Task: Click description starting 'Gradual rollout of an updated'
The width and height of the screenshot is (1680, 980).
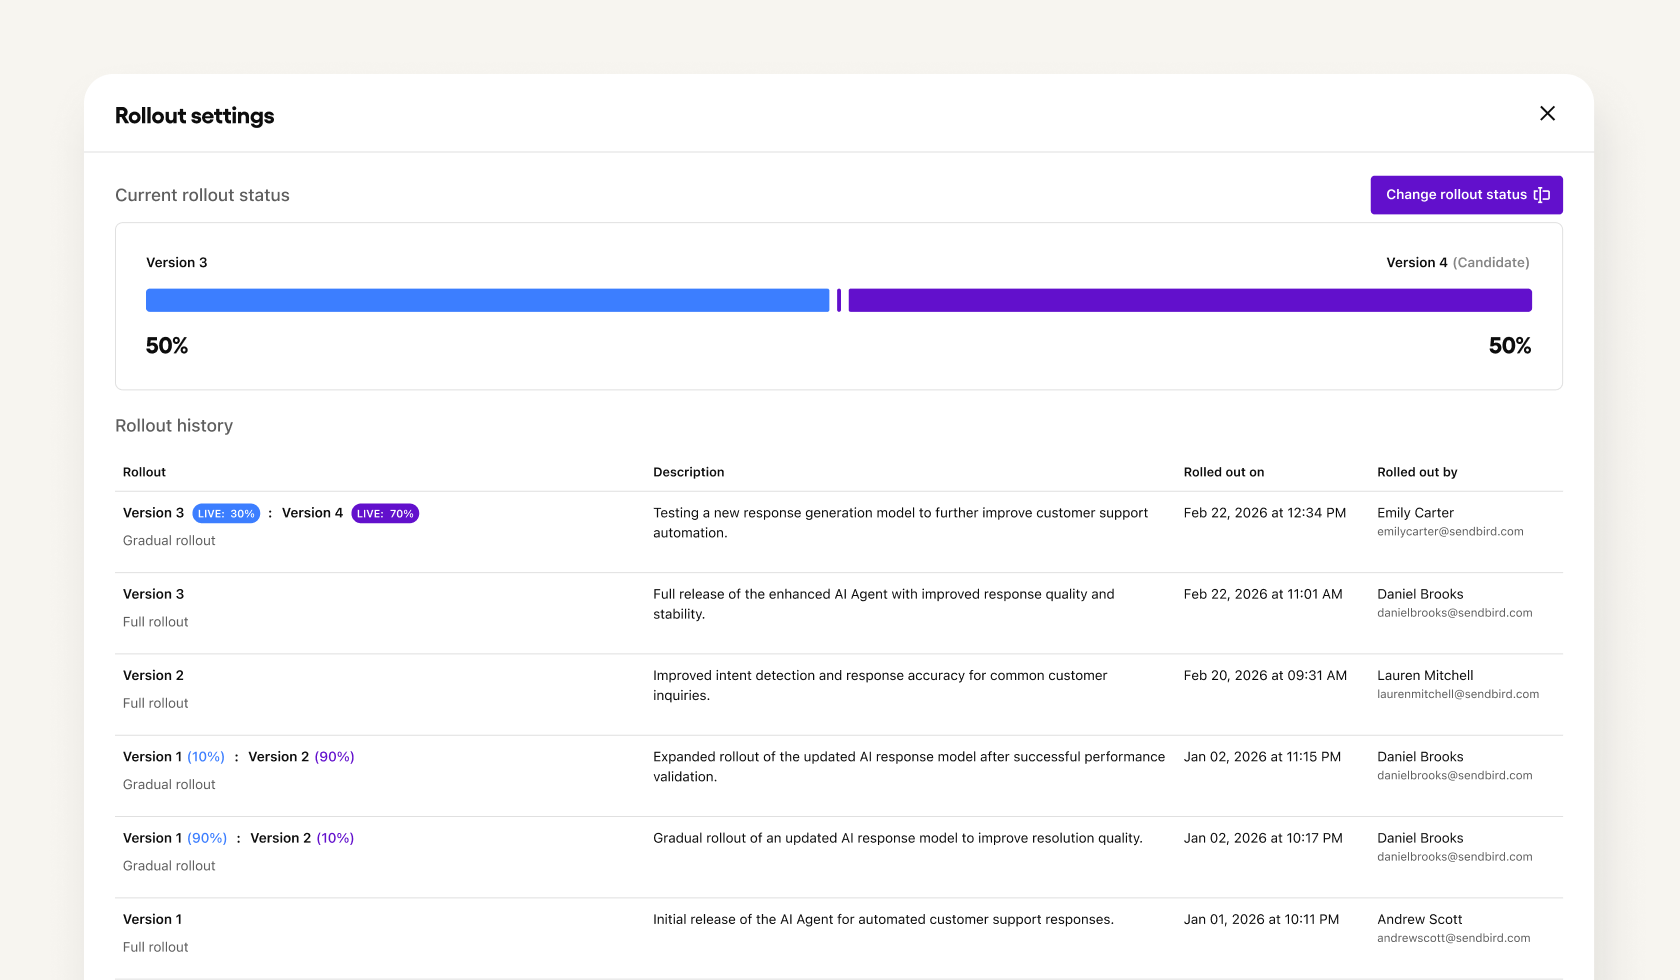Action: point(897,838)
